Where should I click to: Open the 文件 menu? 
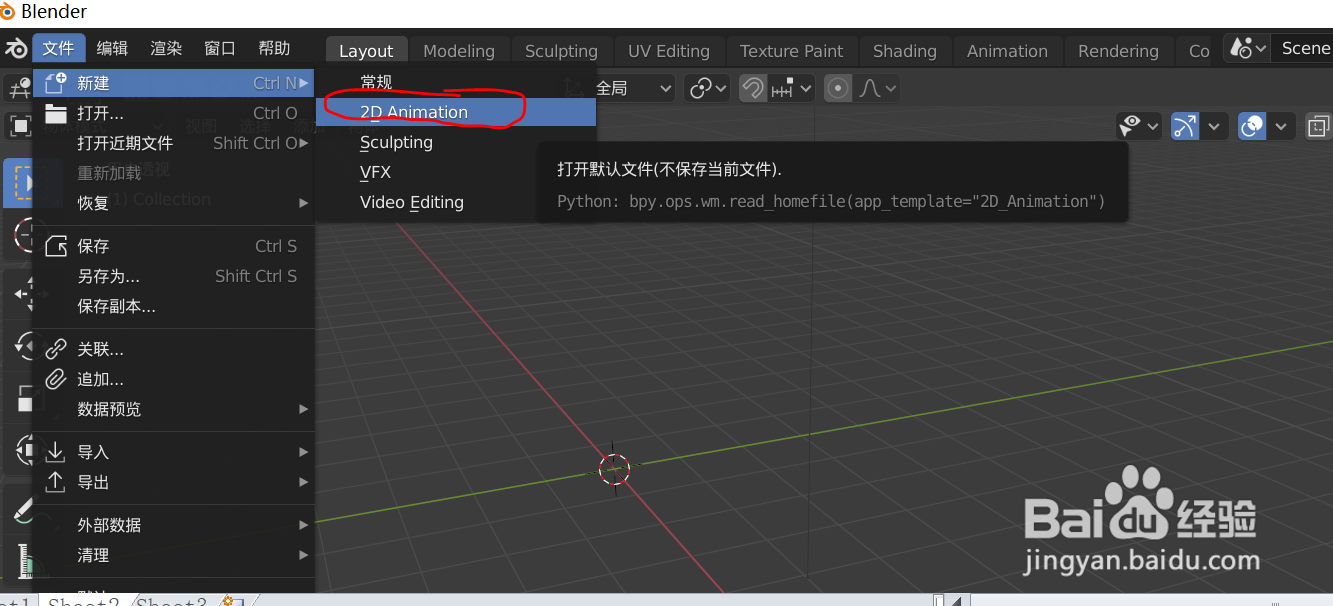pos(59,48)
